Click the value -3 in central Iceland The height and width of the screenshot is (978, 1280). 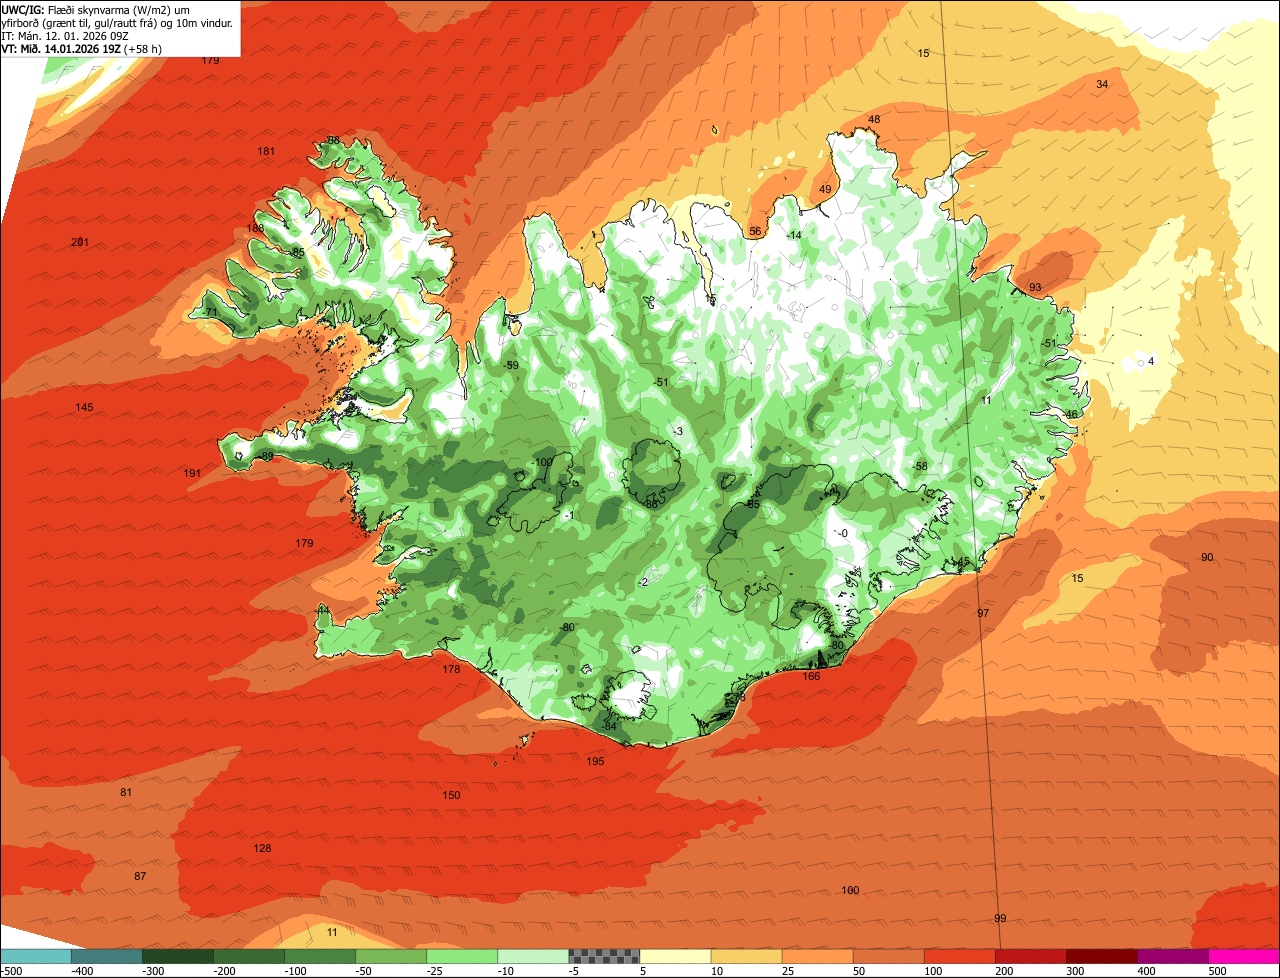[x=678, y=431]
